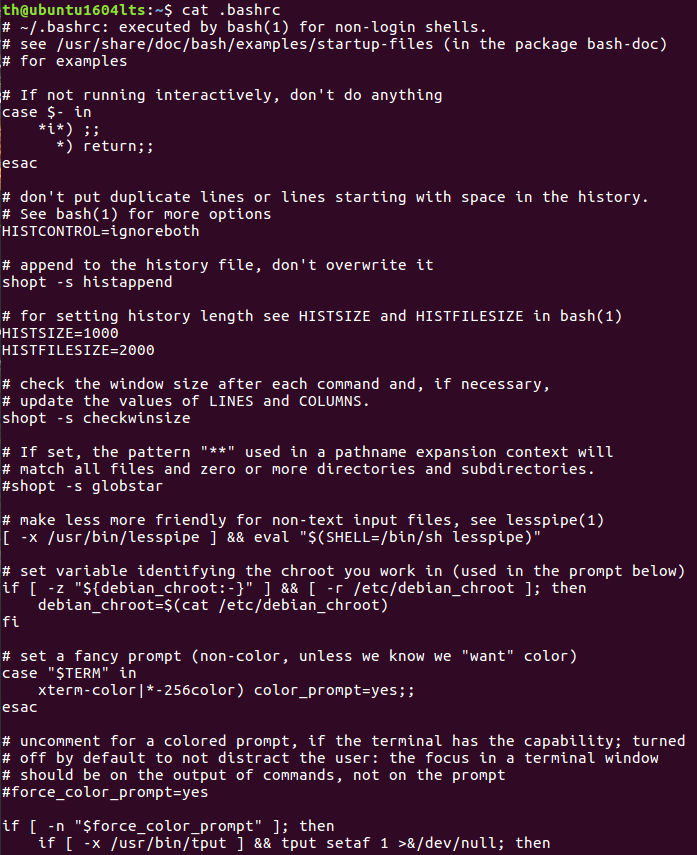Click the 'shopt -s histappend' line
This screenshot has height=855, width=697.
point(87,282)
